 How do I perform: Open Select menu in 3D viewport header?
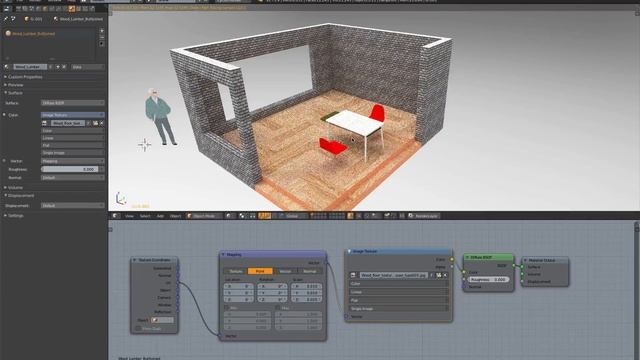[145, 216]
